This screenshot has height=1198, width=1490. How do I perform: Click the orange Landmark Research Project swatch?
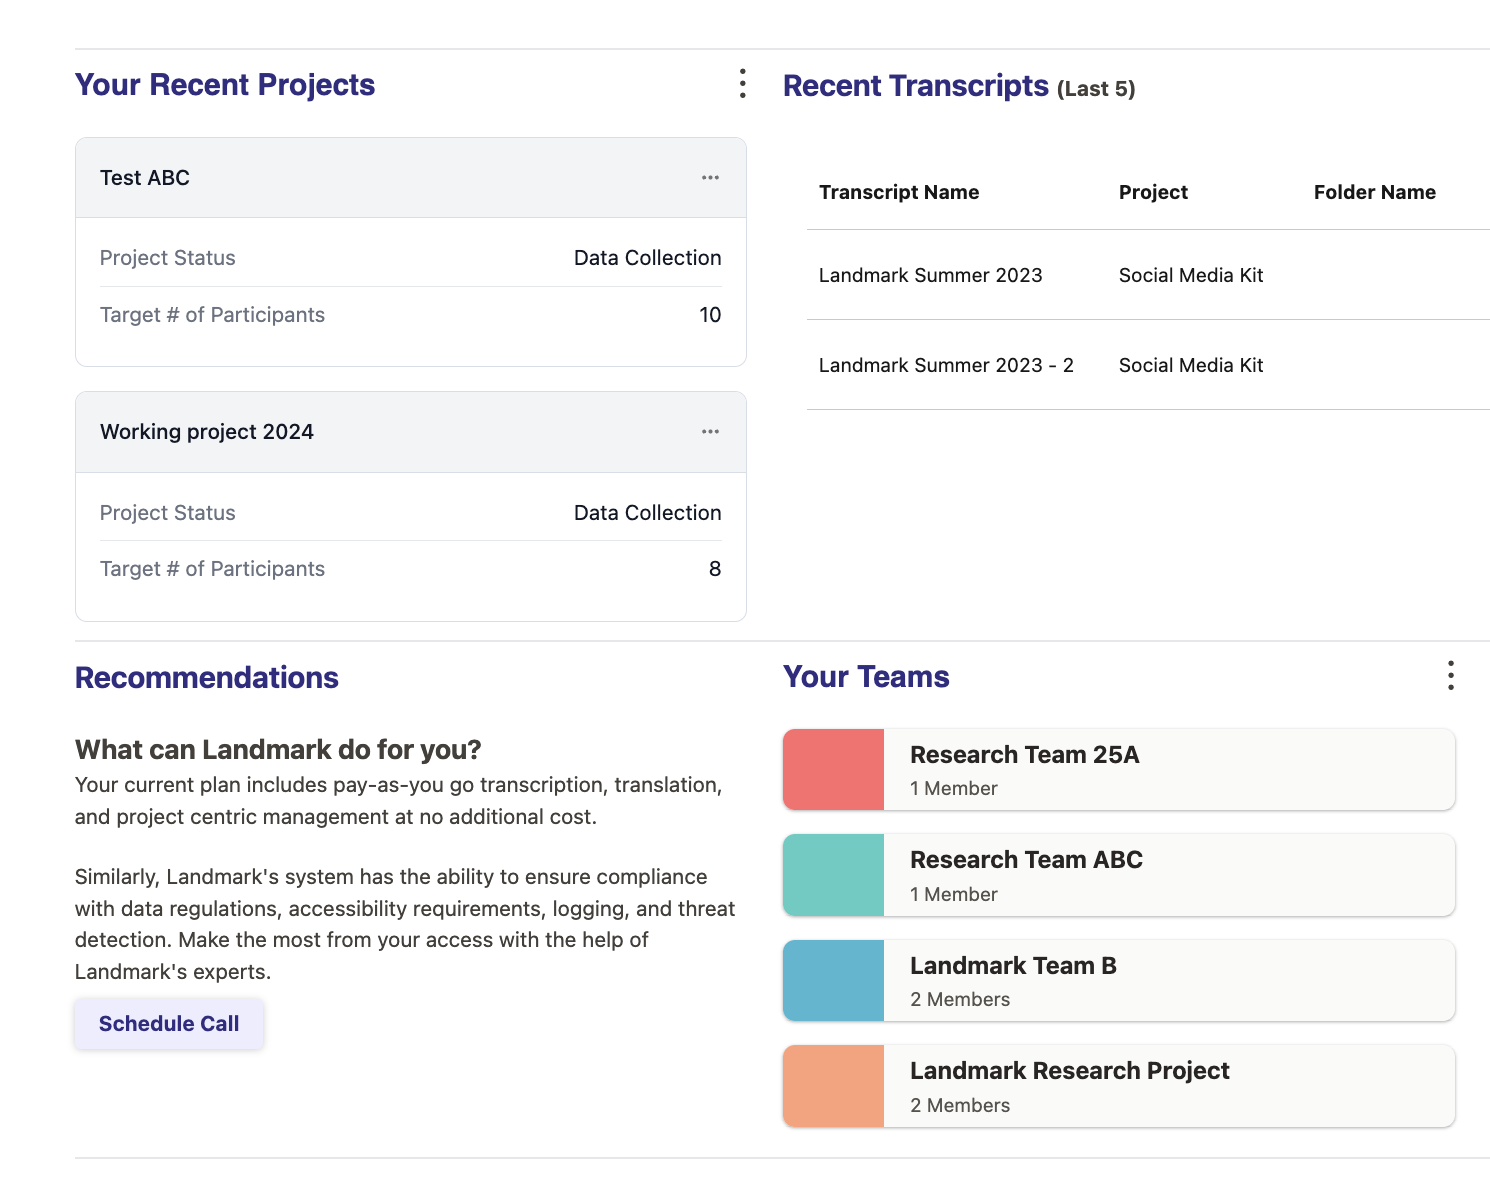[834, 1086]
